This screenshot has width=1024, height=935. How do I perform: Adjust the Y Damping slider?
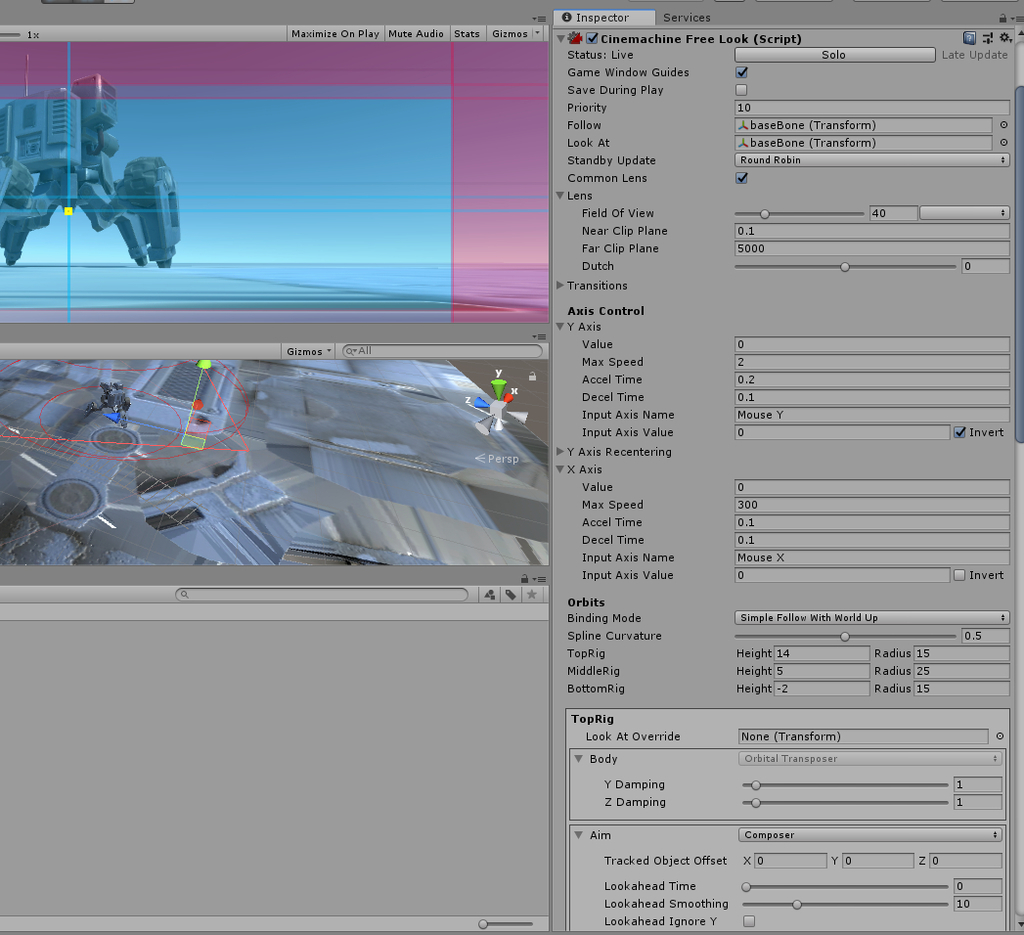click(x=845, y=785)
